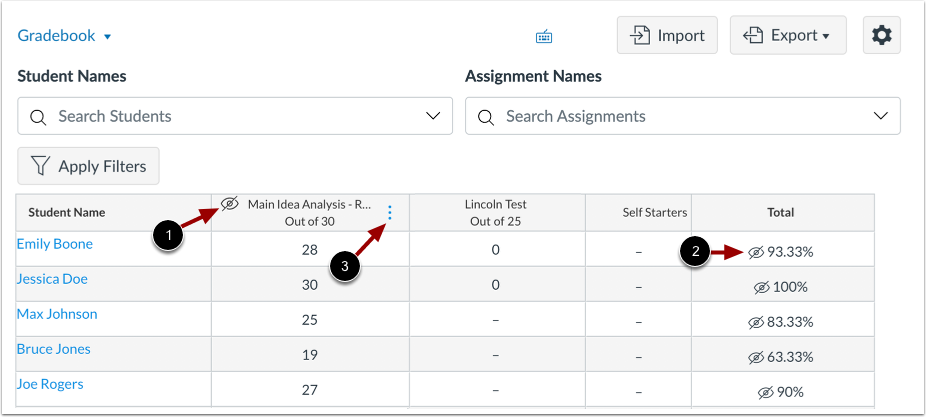This screenshot has width=926, height=417.
Task: Open Gradebook settings gear
Action: [882, 35]
